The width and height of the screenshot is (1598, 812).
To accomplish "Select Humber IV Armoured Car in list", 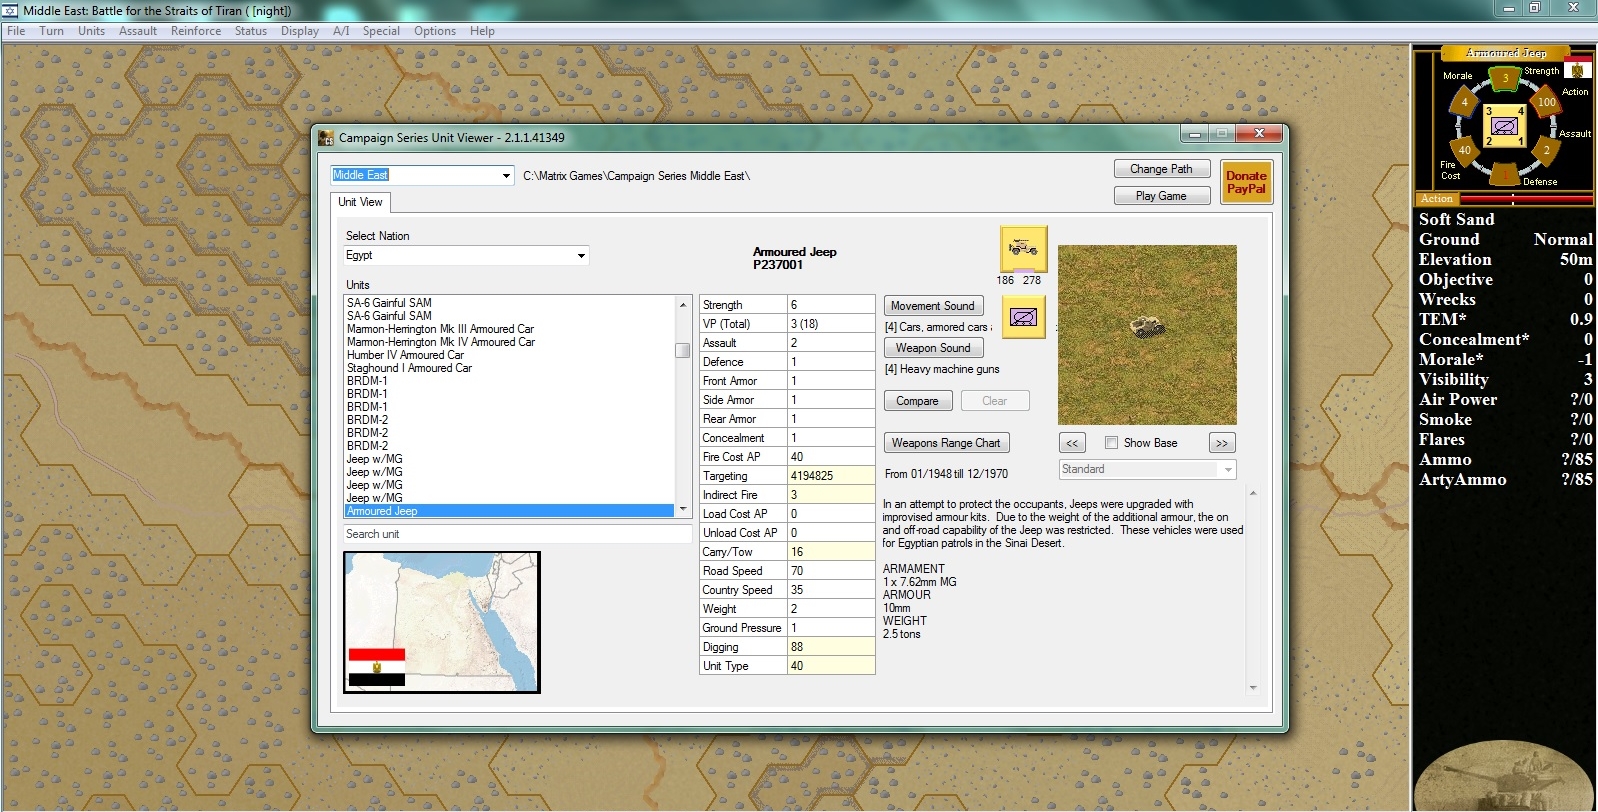I will point(405,355).
